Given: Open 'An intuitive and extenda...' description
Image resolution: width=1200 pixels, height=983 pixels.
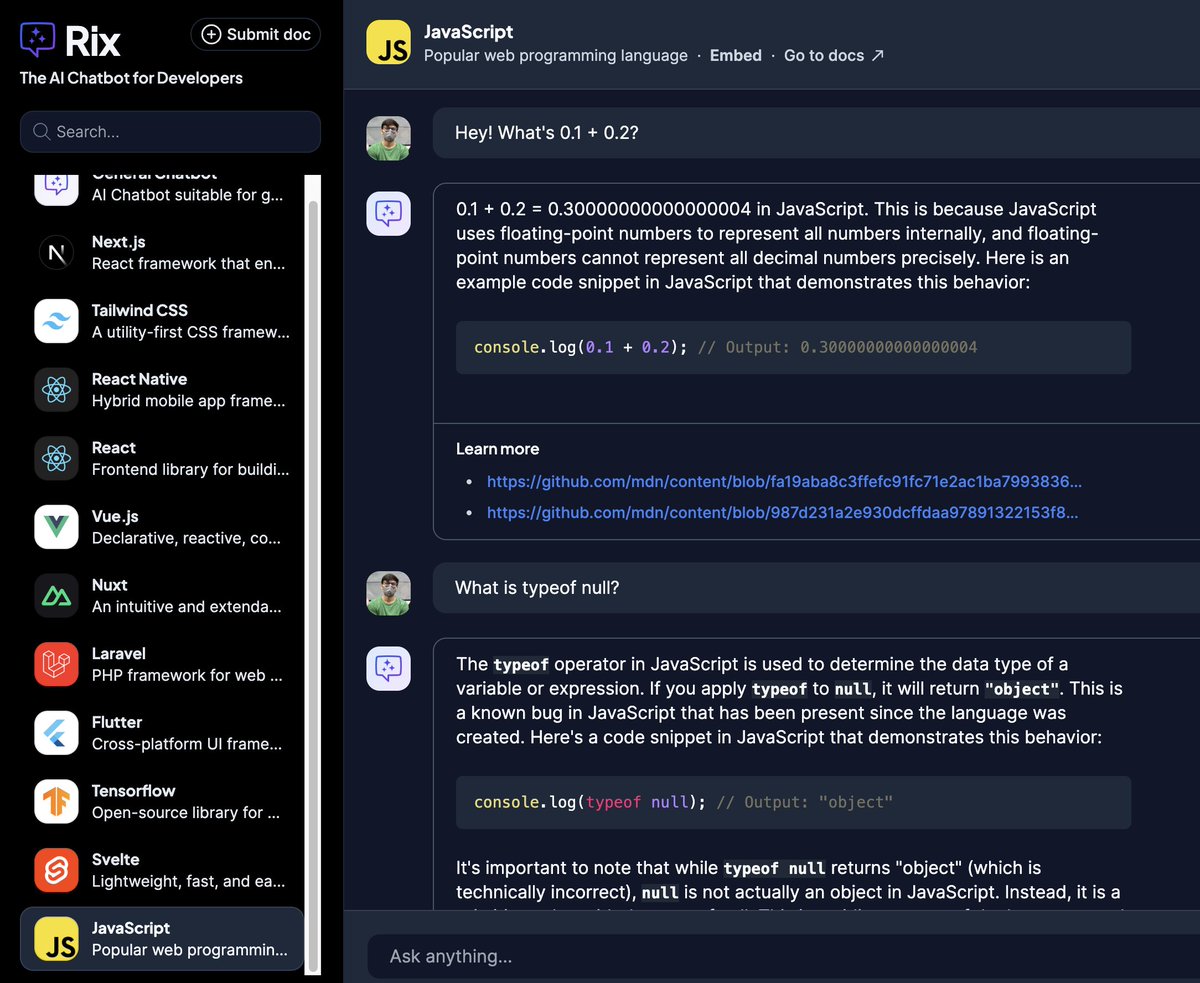Looking at the screenshot, I should pyautogui.click(x=187, y=607).
